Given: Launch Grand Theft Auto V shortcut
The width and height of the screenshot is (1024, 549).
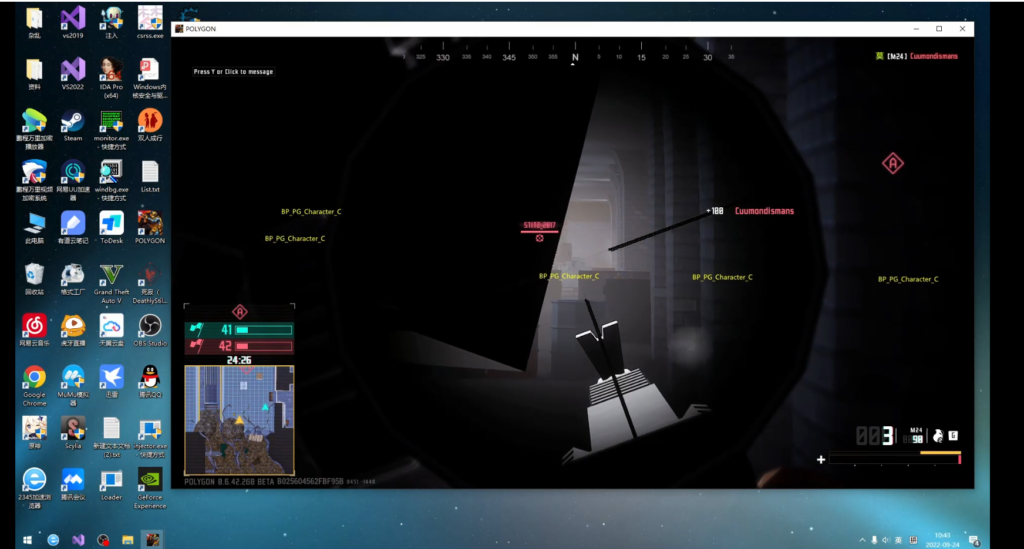Looking at the screenshot, I should (x=111, y=283).
